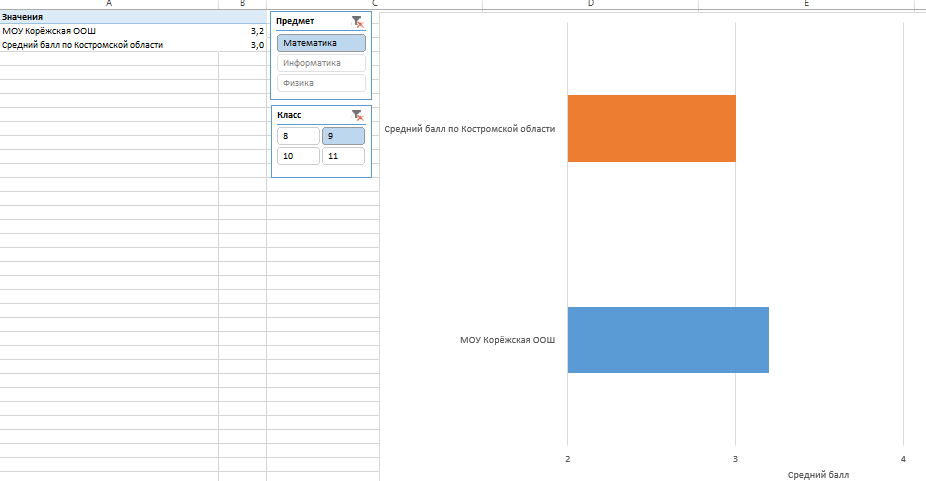Click axis value 2 on chart
Viewport: 926px width, 481px height.
(568, 459)
